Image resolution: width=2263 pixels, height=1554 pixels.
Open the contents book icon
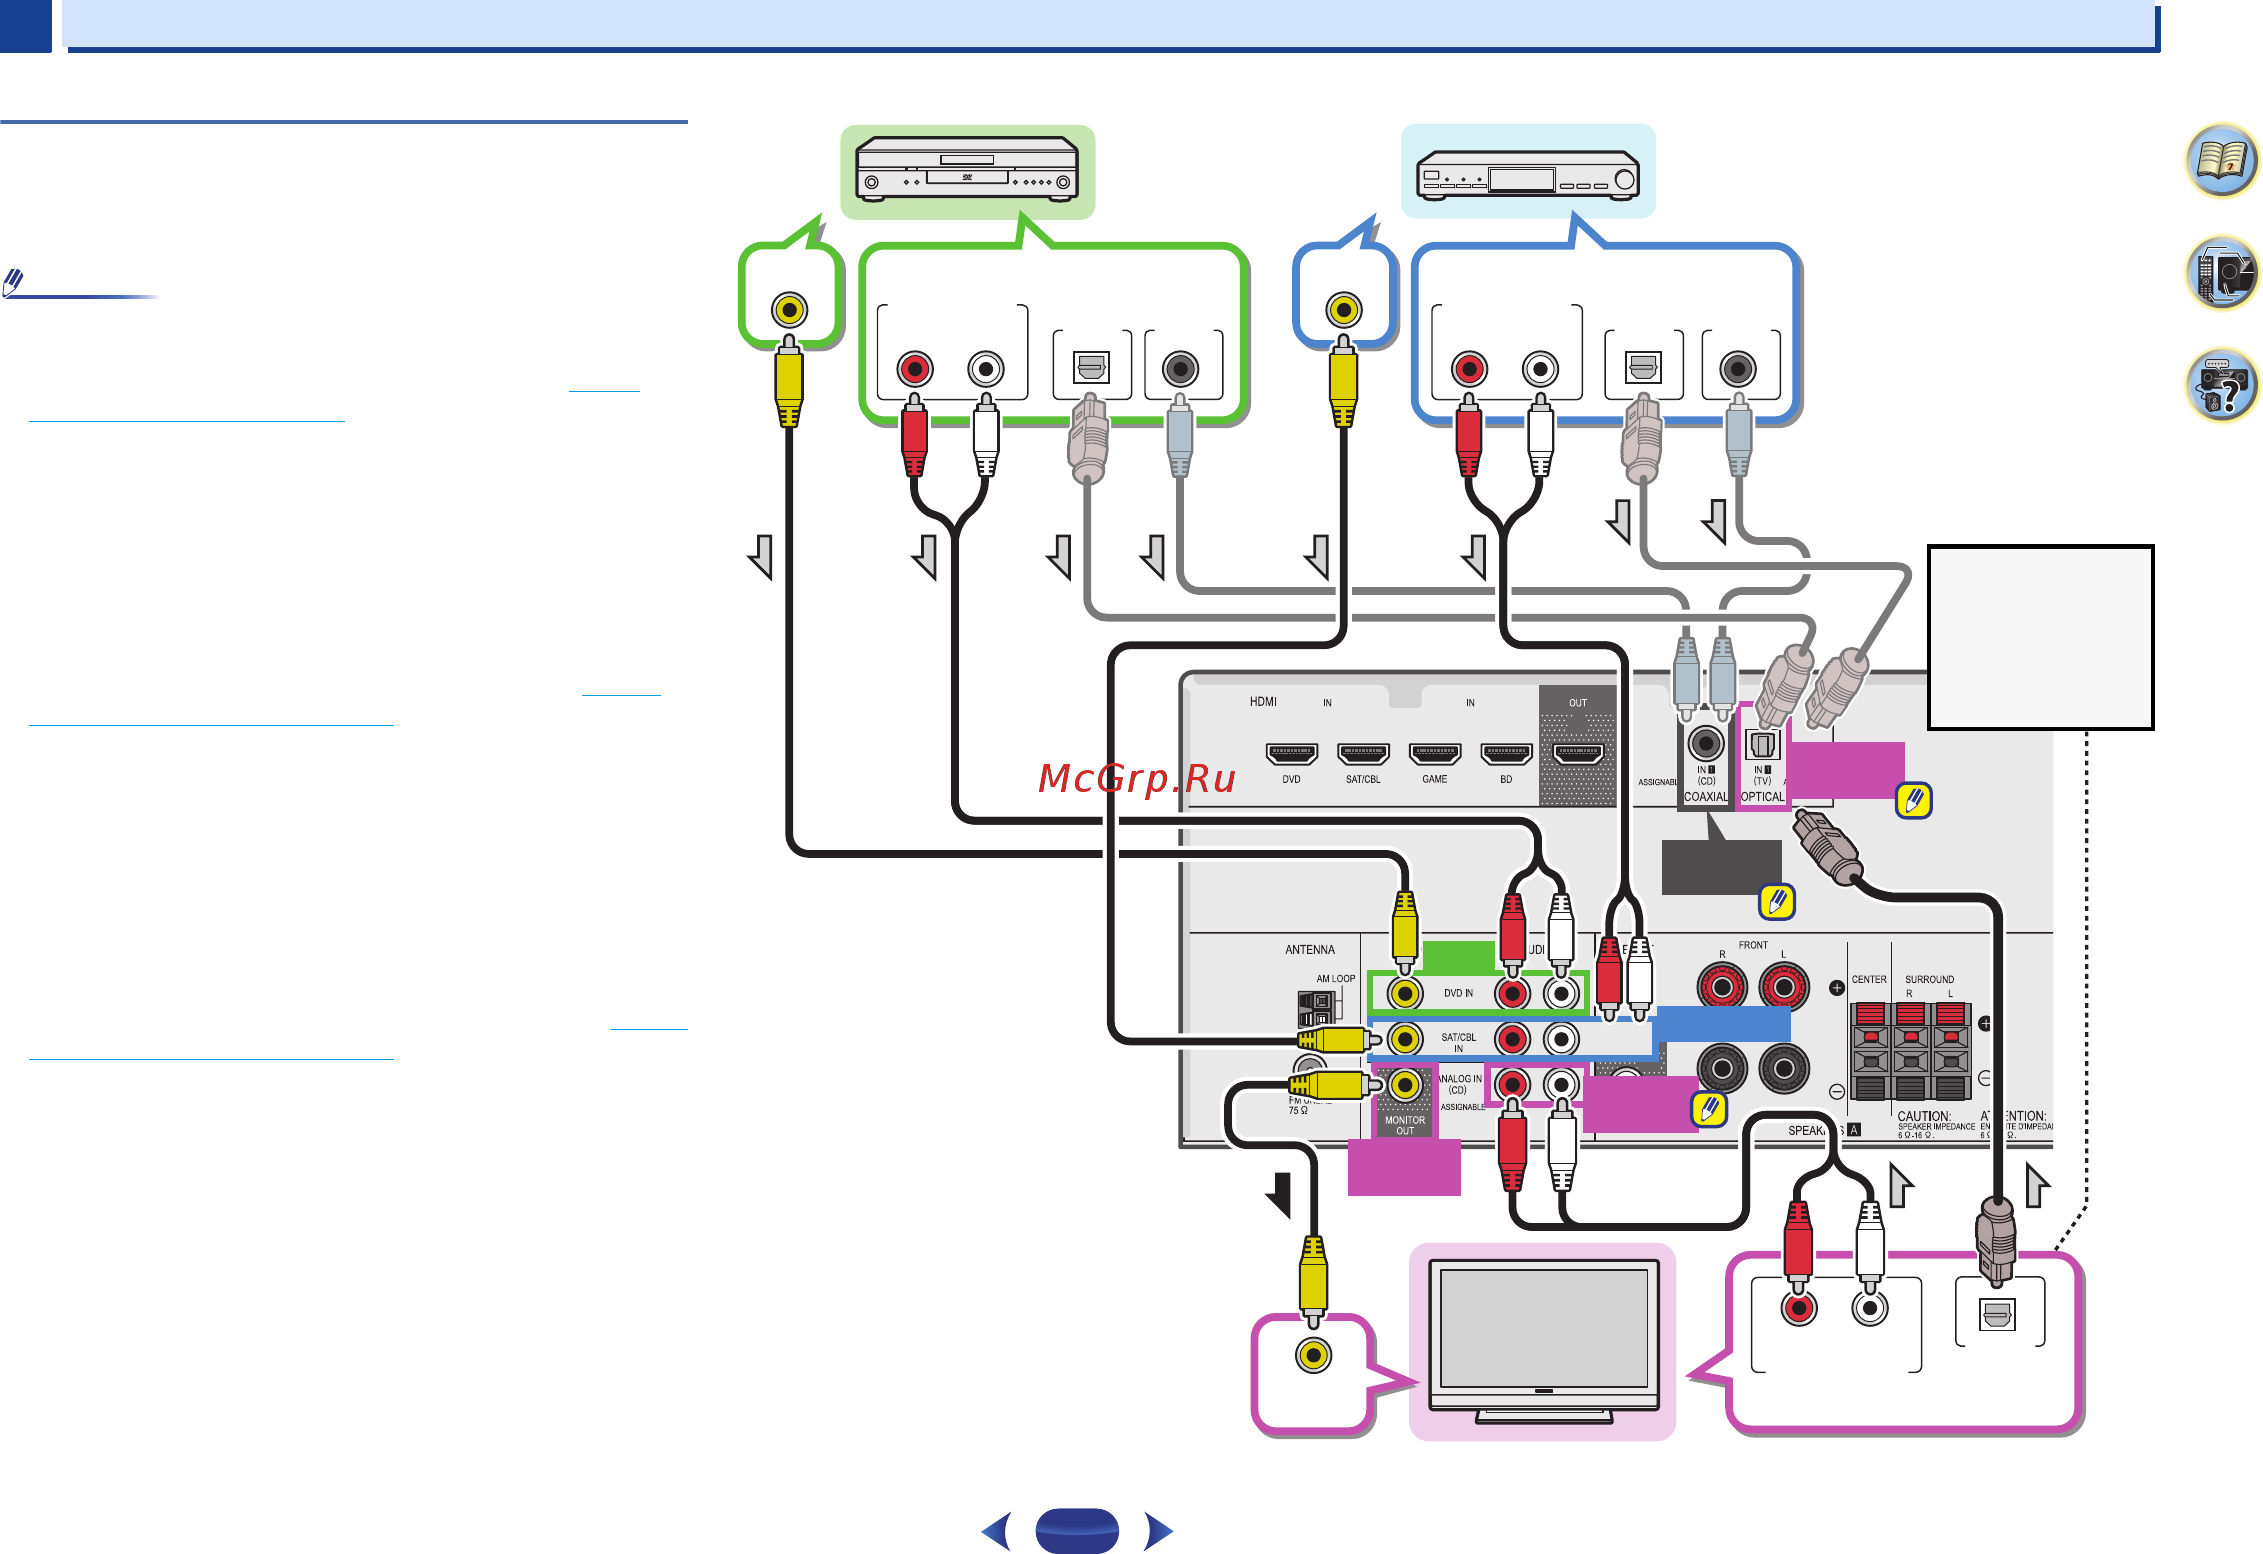(2221, 160)
